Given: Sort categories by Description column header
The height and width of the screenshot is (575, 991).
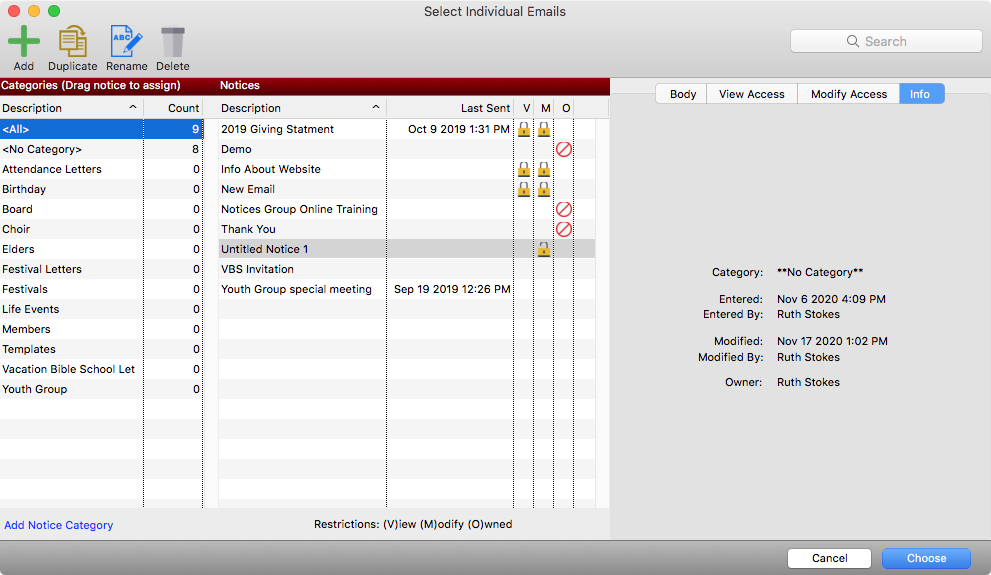Looking at the screenshot, I should coord(70,108).
